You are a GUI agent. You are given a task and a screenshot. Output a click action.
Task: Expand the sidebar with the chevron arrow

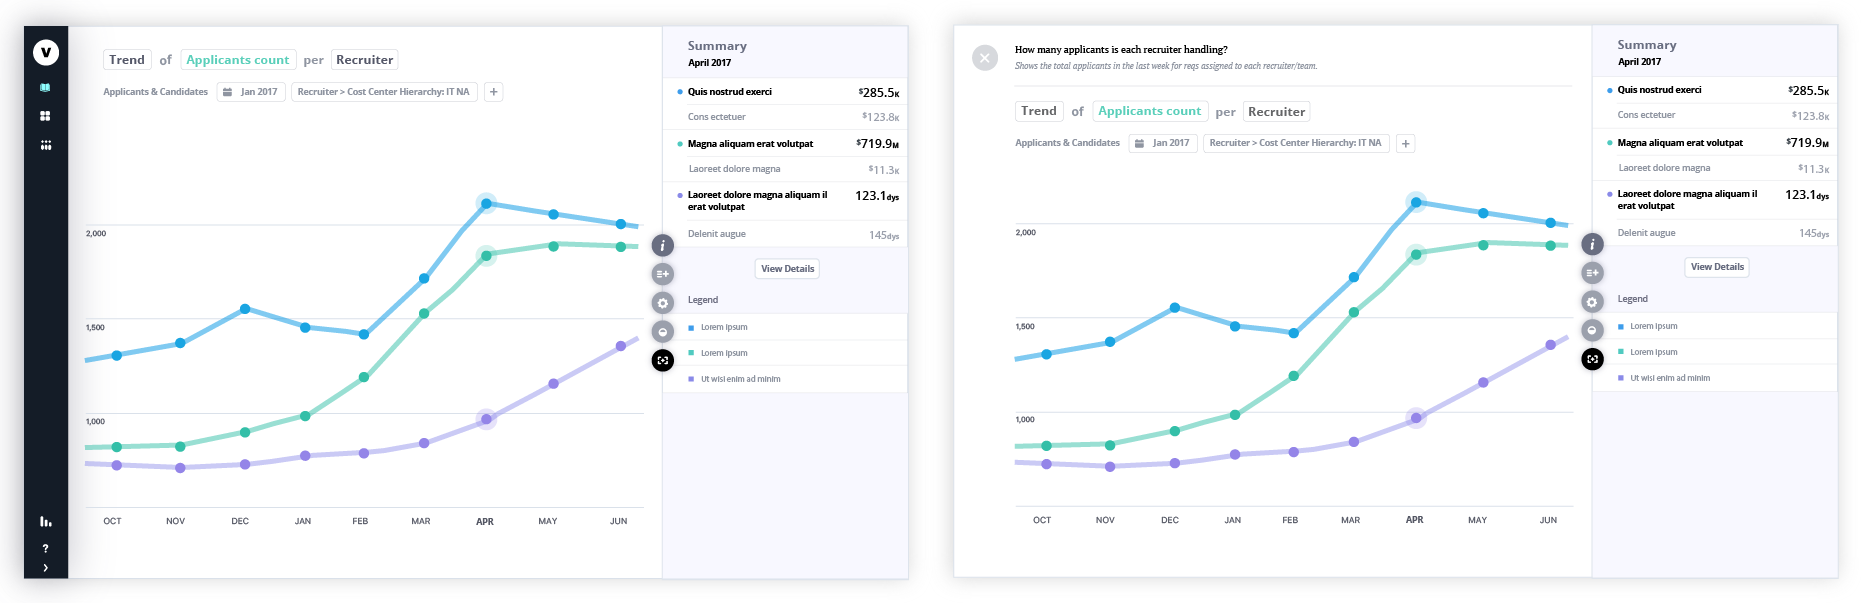(x=45, y=568)
